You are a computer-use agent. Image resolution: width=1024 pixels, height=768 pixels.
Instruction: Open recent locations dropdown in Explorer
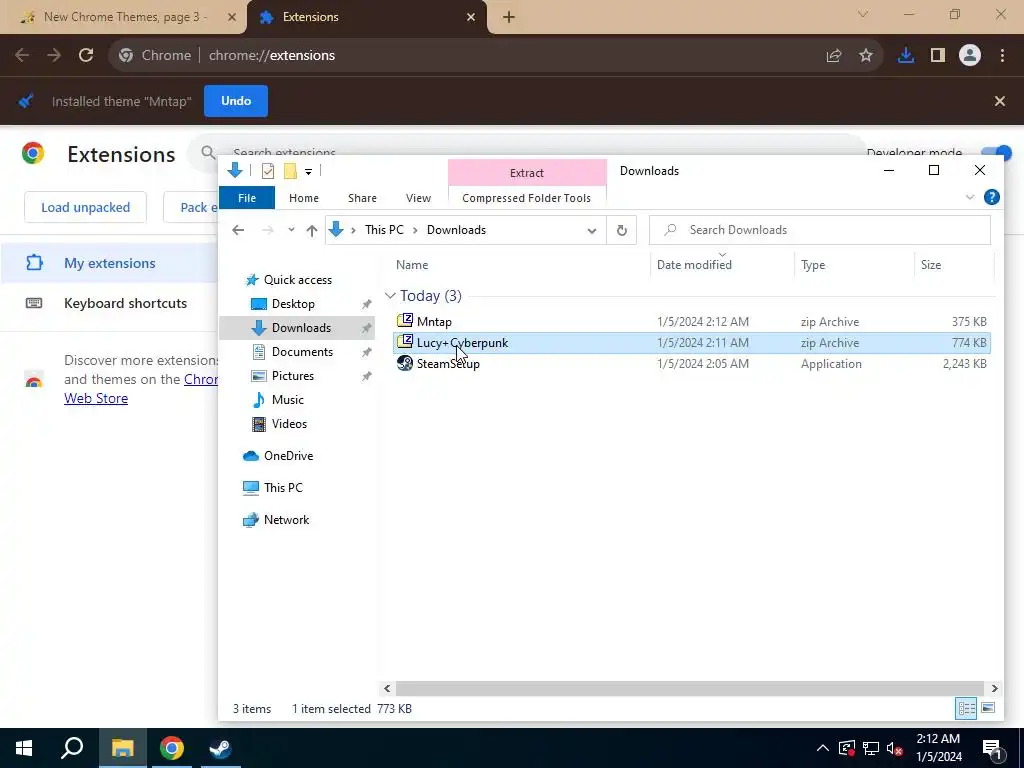pyautogui.click(x=291, y=230)
